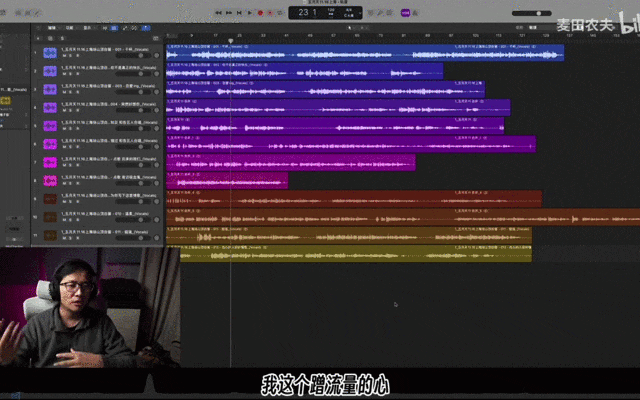Open the LCD display mode dropdown arrow
This screenshot has height=400, width=640.
(360, 13)
